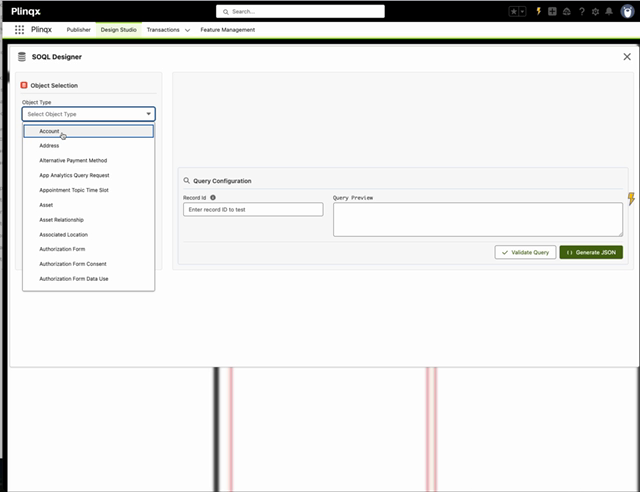
Task: Click into the global Search field
Action: pyautogui.click(x=300, y=11)
